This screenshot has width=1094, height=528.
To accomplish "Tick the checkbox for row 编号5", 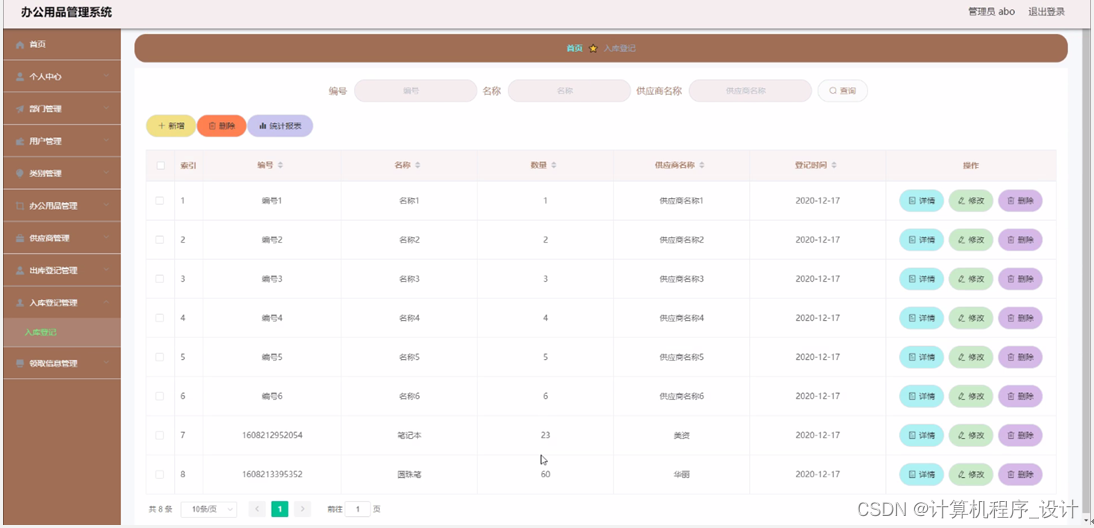I will pos(160,356).
